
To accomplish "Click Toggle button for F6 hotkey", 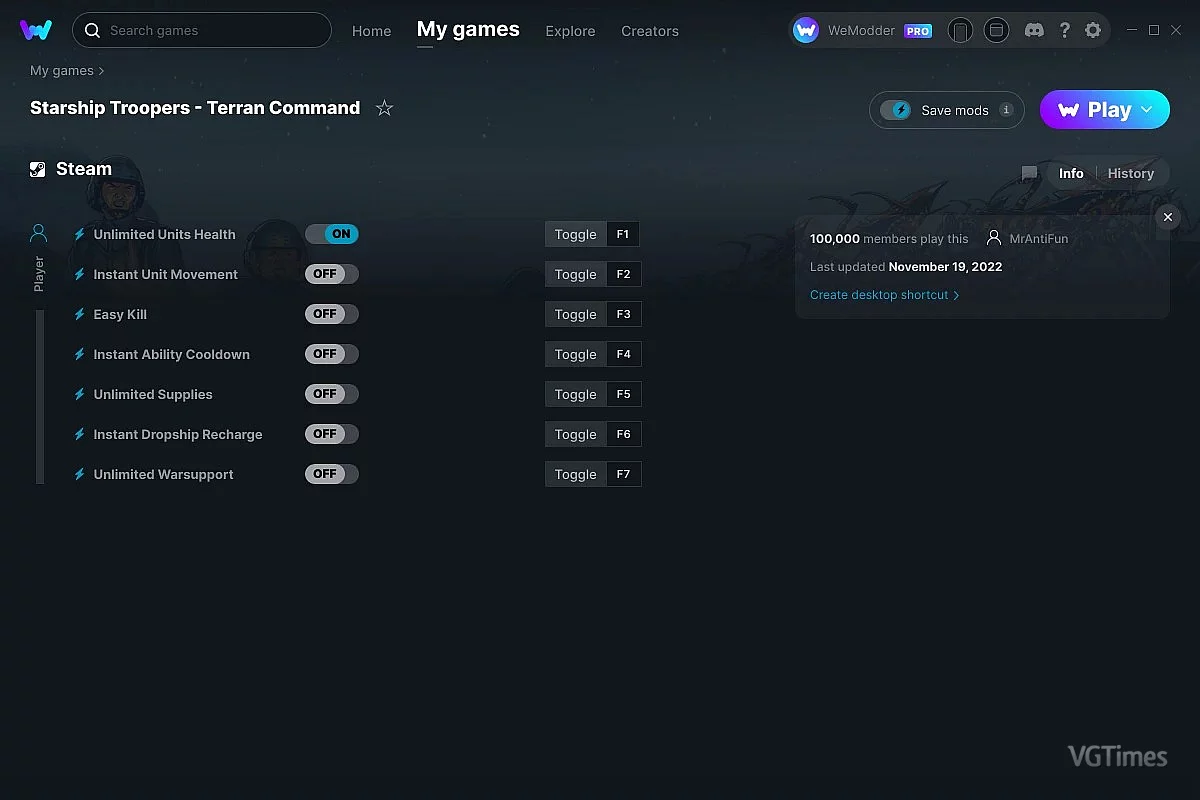I will tap(575, 434).
